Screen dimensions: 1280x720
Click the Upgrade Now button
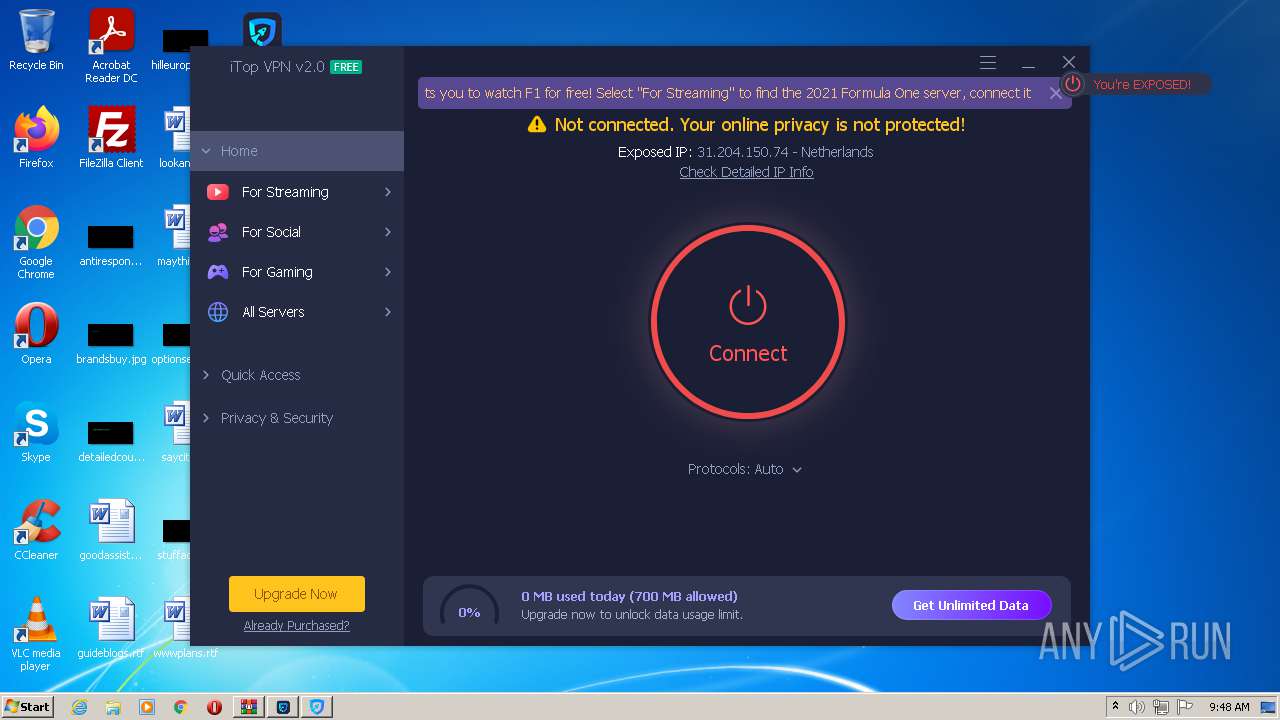tap(297, 594)
